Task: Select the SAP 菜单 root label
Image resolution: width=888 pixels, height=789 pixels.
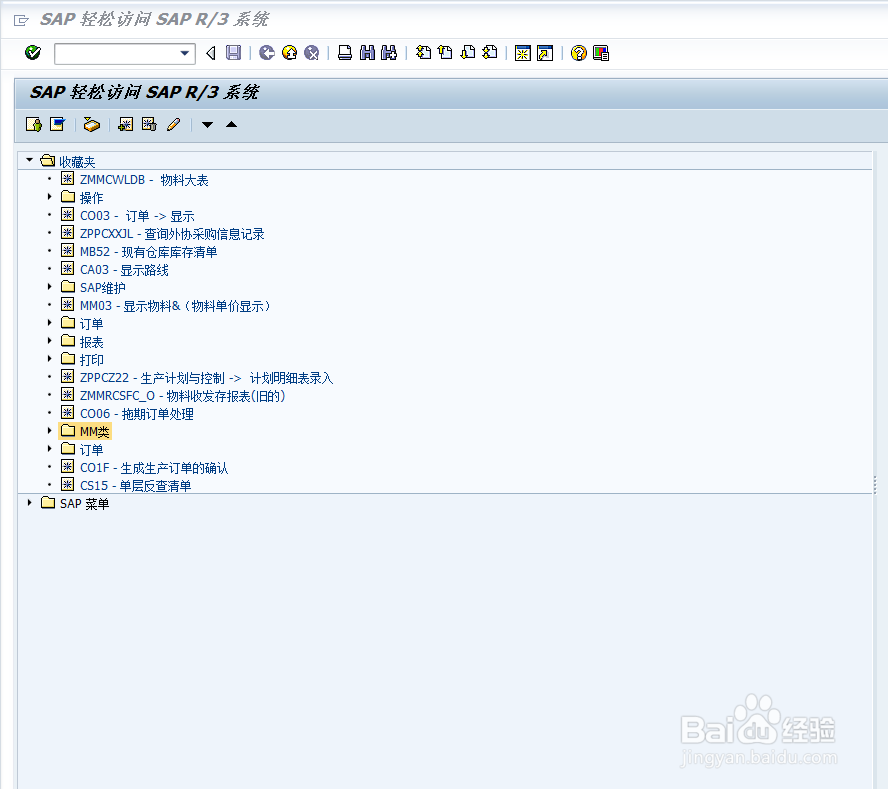Action: [84, 504]
